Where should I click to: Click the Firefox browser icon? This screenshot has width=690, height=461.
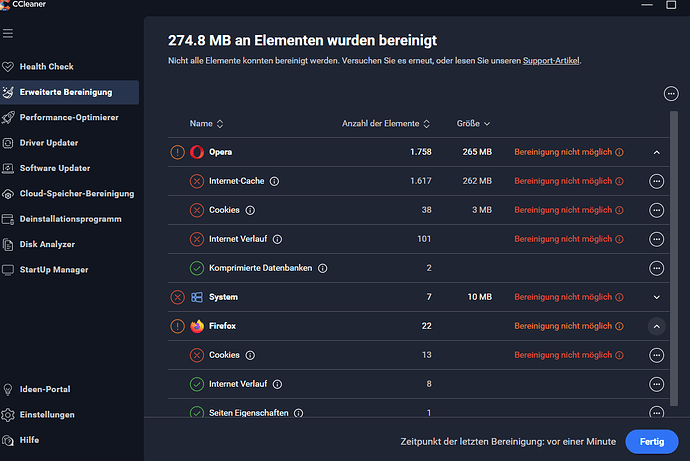tap(197, 326)
